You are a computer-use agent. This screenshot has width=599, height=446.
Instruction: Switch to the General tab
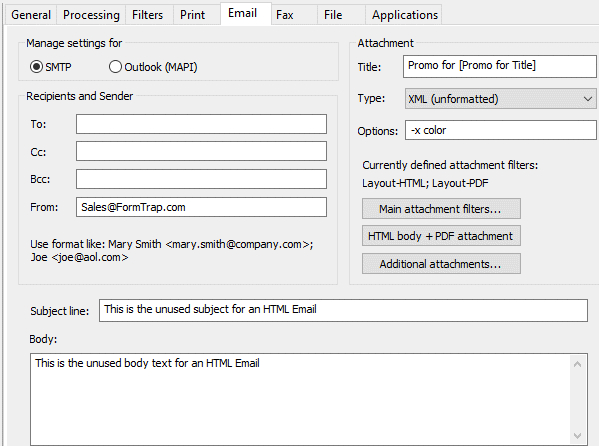(31, 15)
